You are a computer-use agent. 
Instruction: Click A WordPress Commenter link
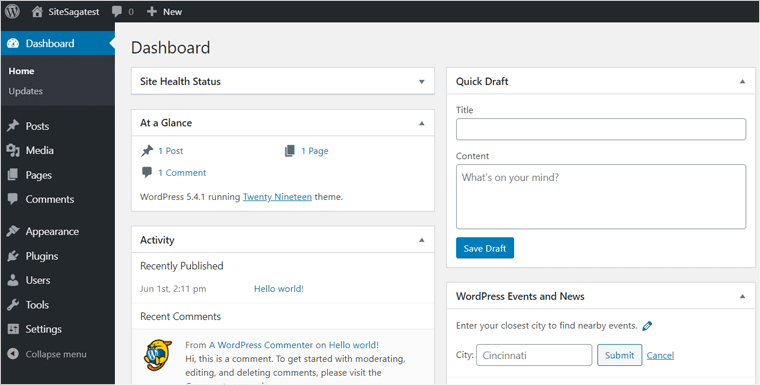pyautogui.click(x=261, y=345)
